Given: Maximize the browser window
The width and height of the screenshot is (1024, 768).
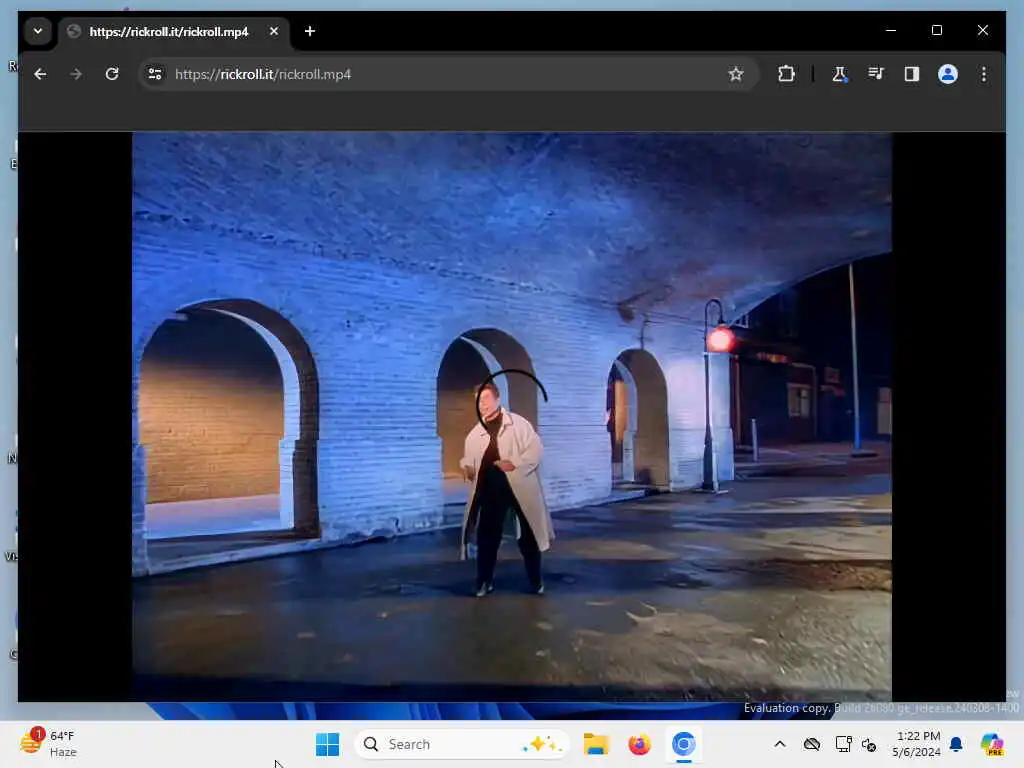Looking at the screenshot, I should [x=936, y=31].
